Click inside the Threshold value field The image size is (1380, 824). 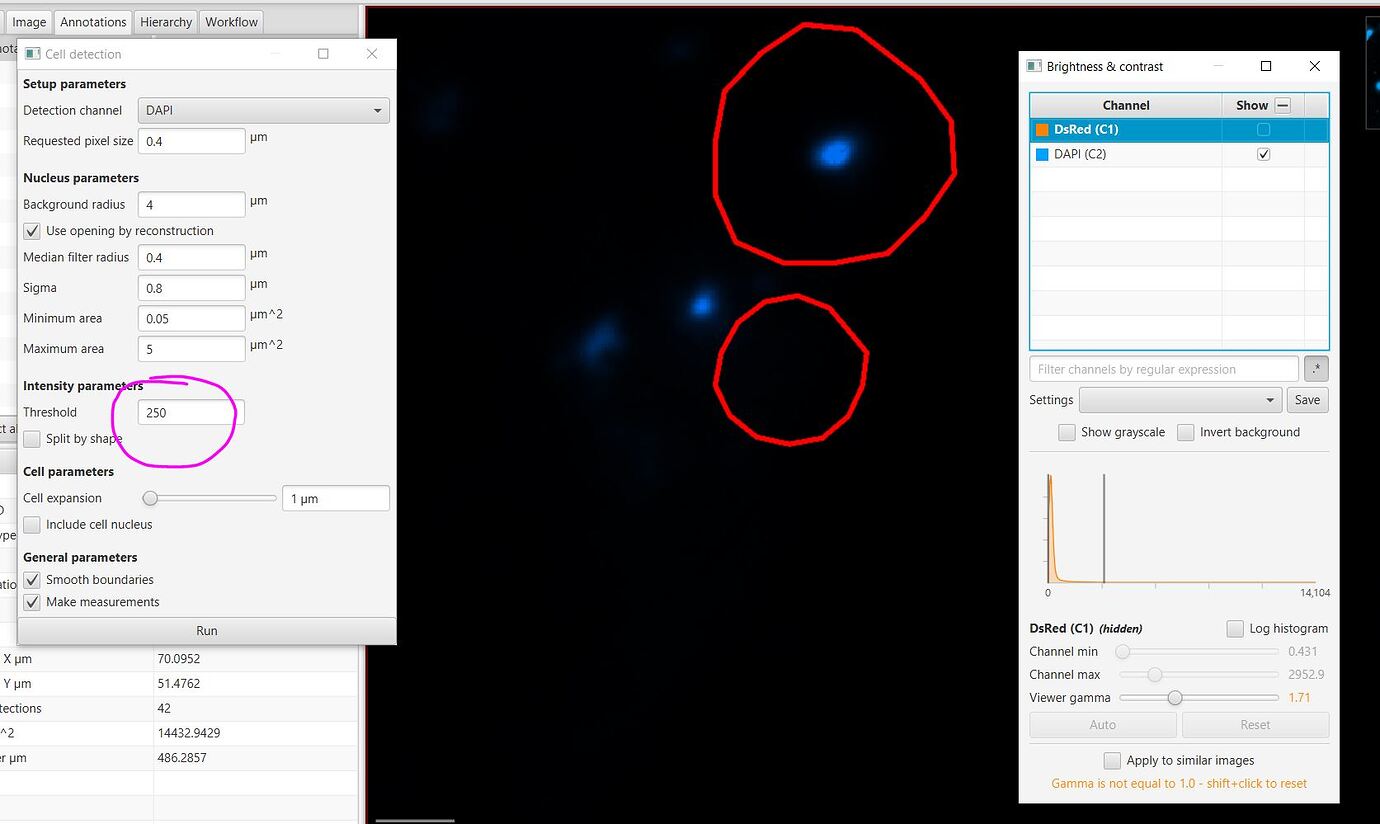[x=190, y=411]
